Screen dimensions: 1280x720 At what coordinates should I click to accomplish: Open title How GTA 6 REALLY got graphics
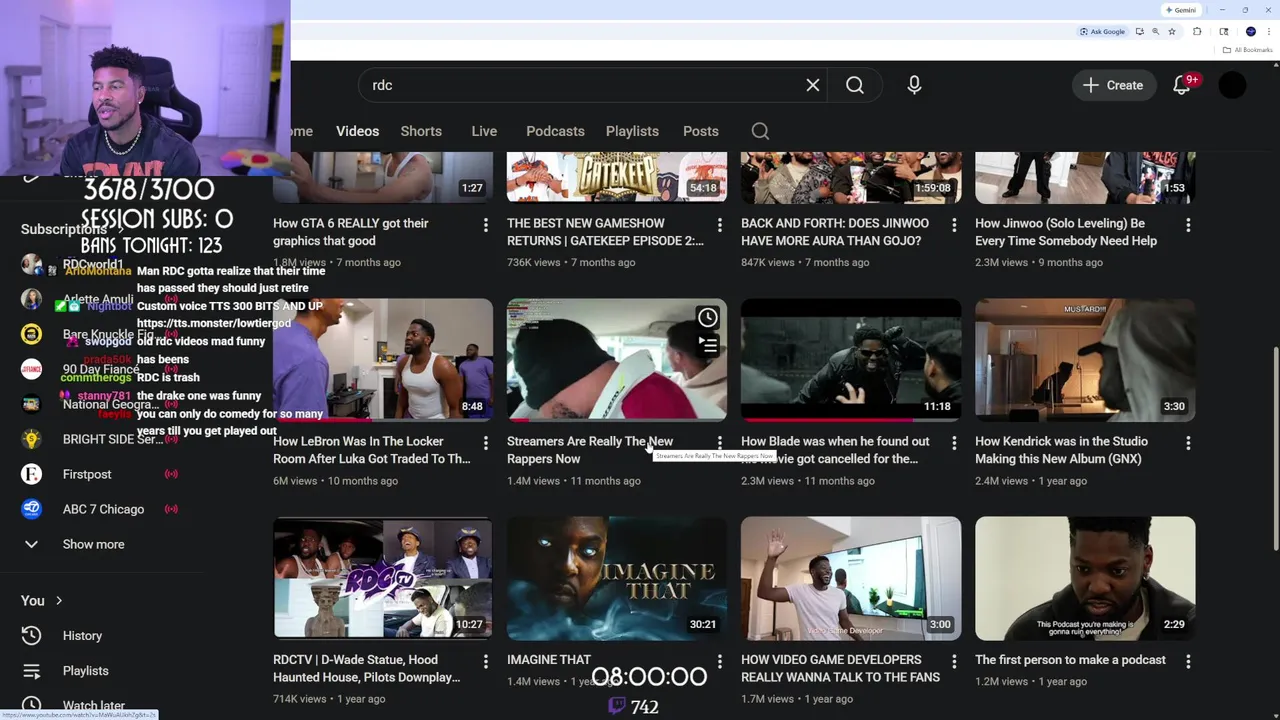click(351, 232)
